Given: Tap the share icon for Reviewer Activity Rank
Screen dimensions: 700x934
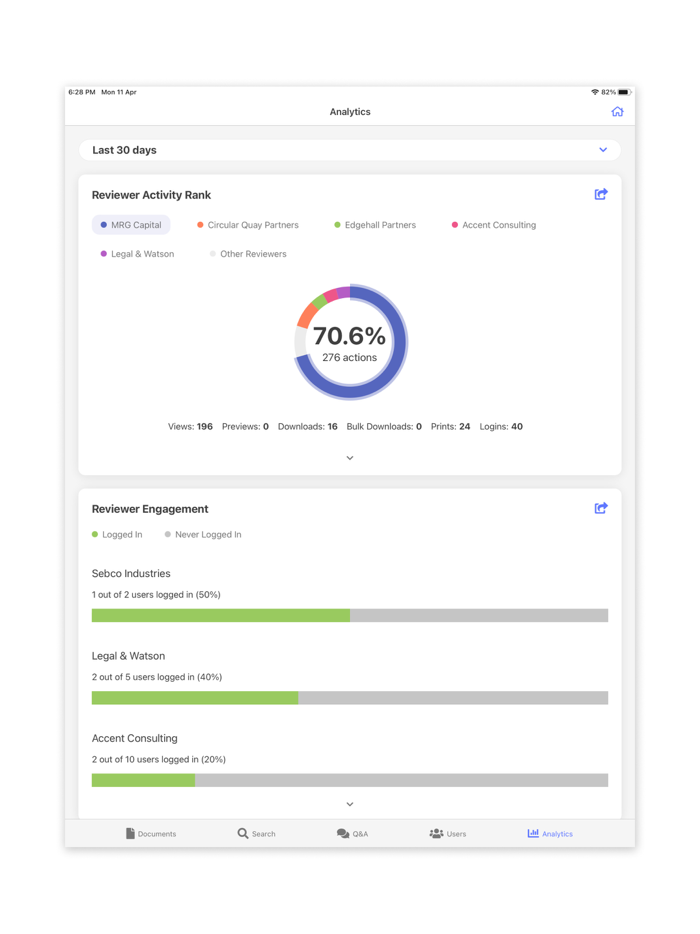Looking at the screenshot, I should (601, 195).
